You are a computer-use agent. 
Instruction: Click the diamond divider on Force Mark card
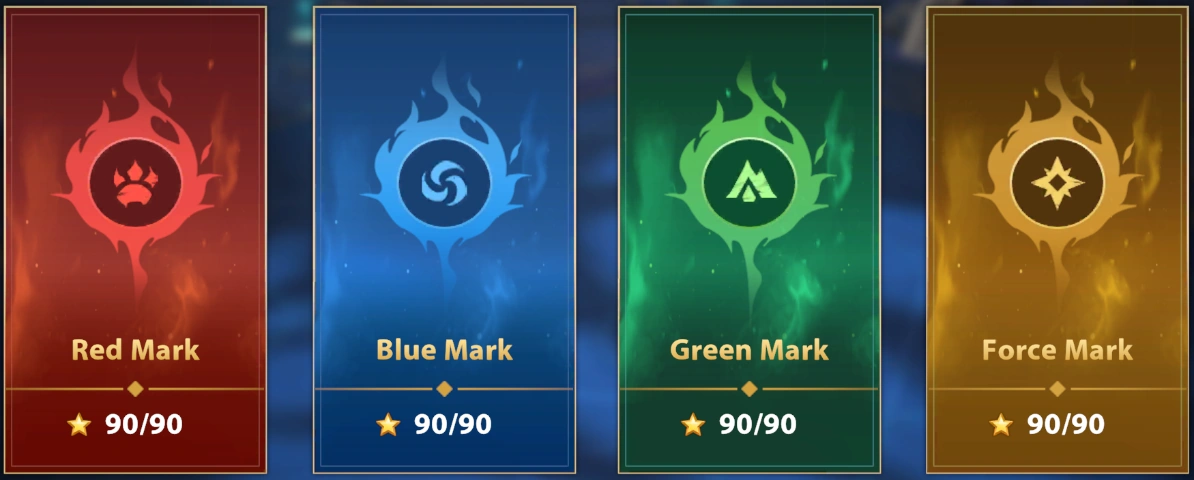(x=1057, y=389)
